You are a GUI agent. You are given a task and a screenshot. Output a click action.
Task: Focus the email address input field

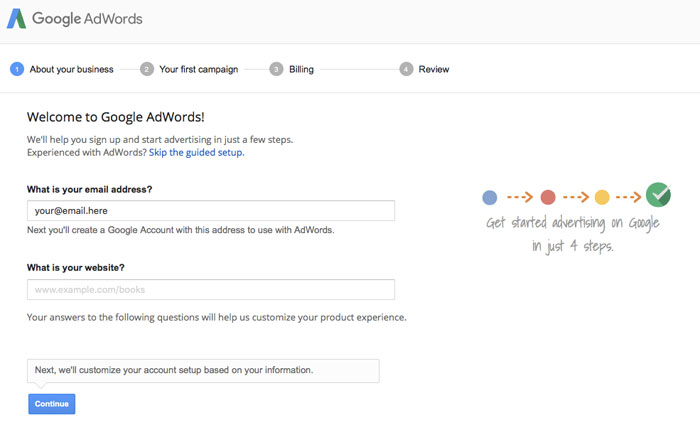(x=211, y=210)
